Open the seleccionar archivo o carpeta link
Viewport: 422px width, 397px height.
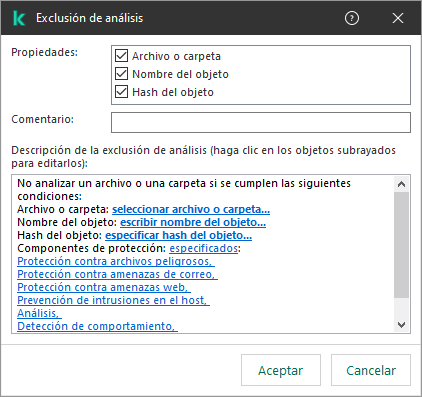click(191, 209)
